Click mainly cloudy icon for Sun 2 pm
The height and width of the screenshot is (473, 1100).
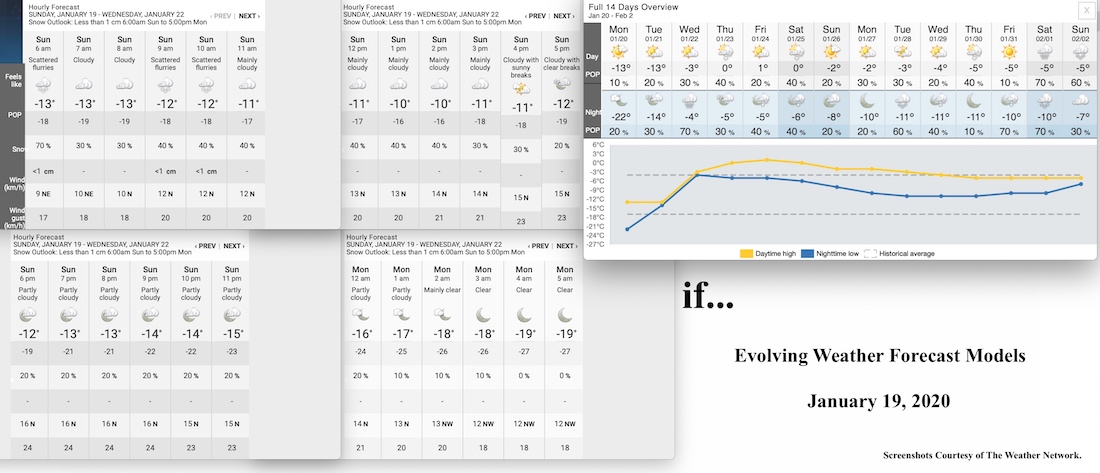439,85
